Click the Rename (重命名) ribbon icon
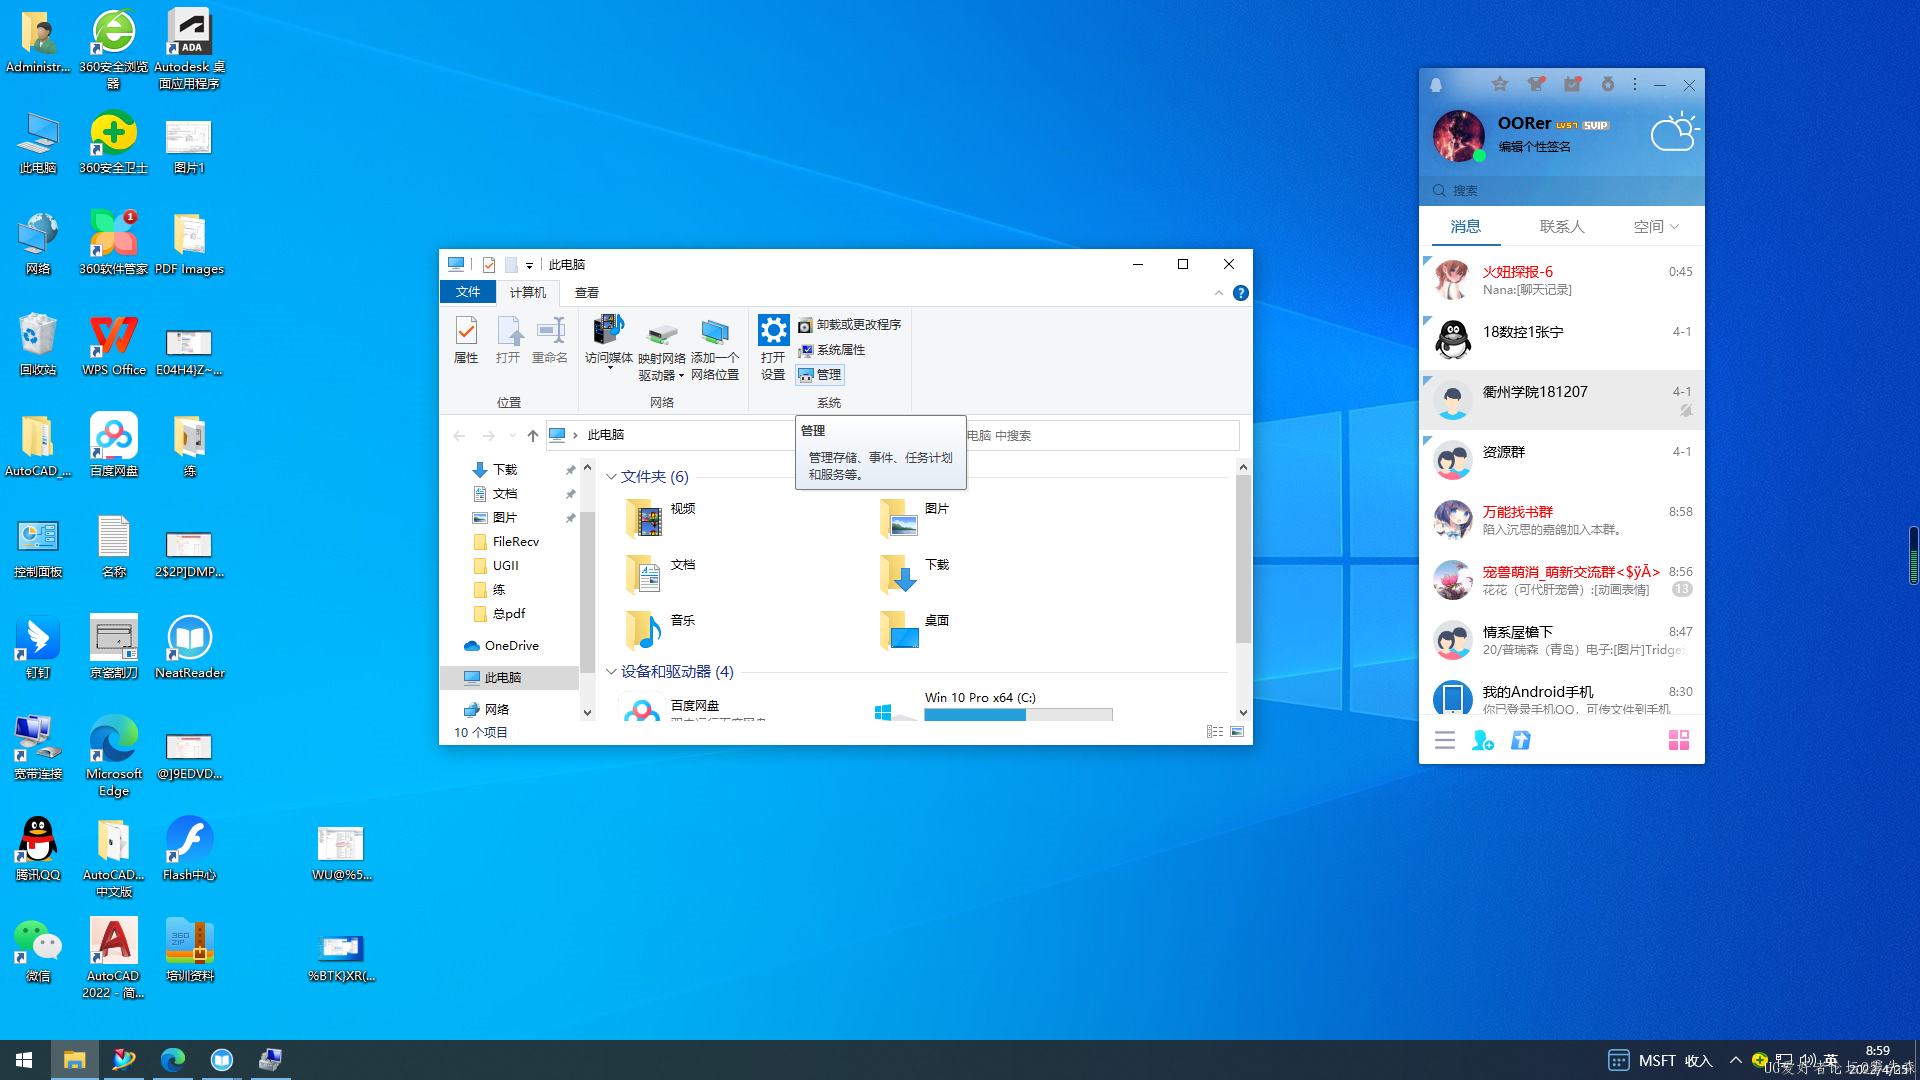This screenshot has height=1080, width=1920. 550,340
